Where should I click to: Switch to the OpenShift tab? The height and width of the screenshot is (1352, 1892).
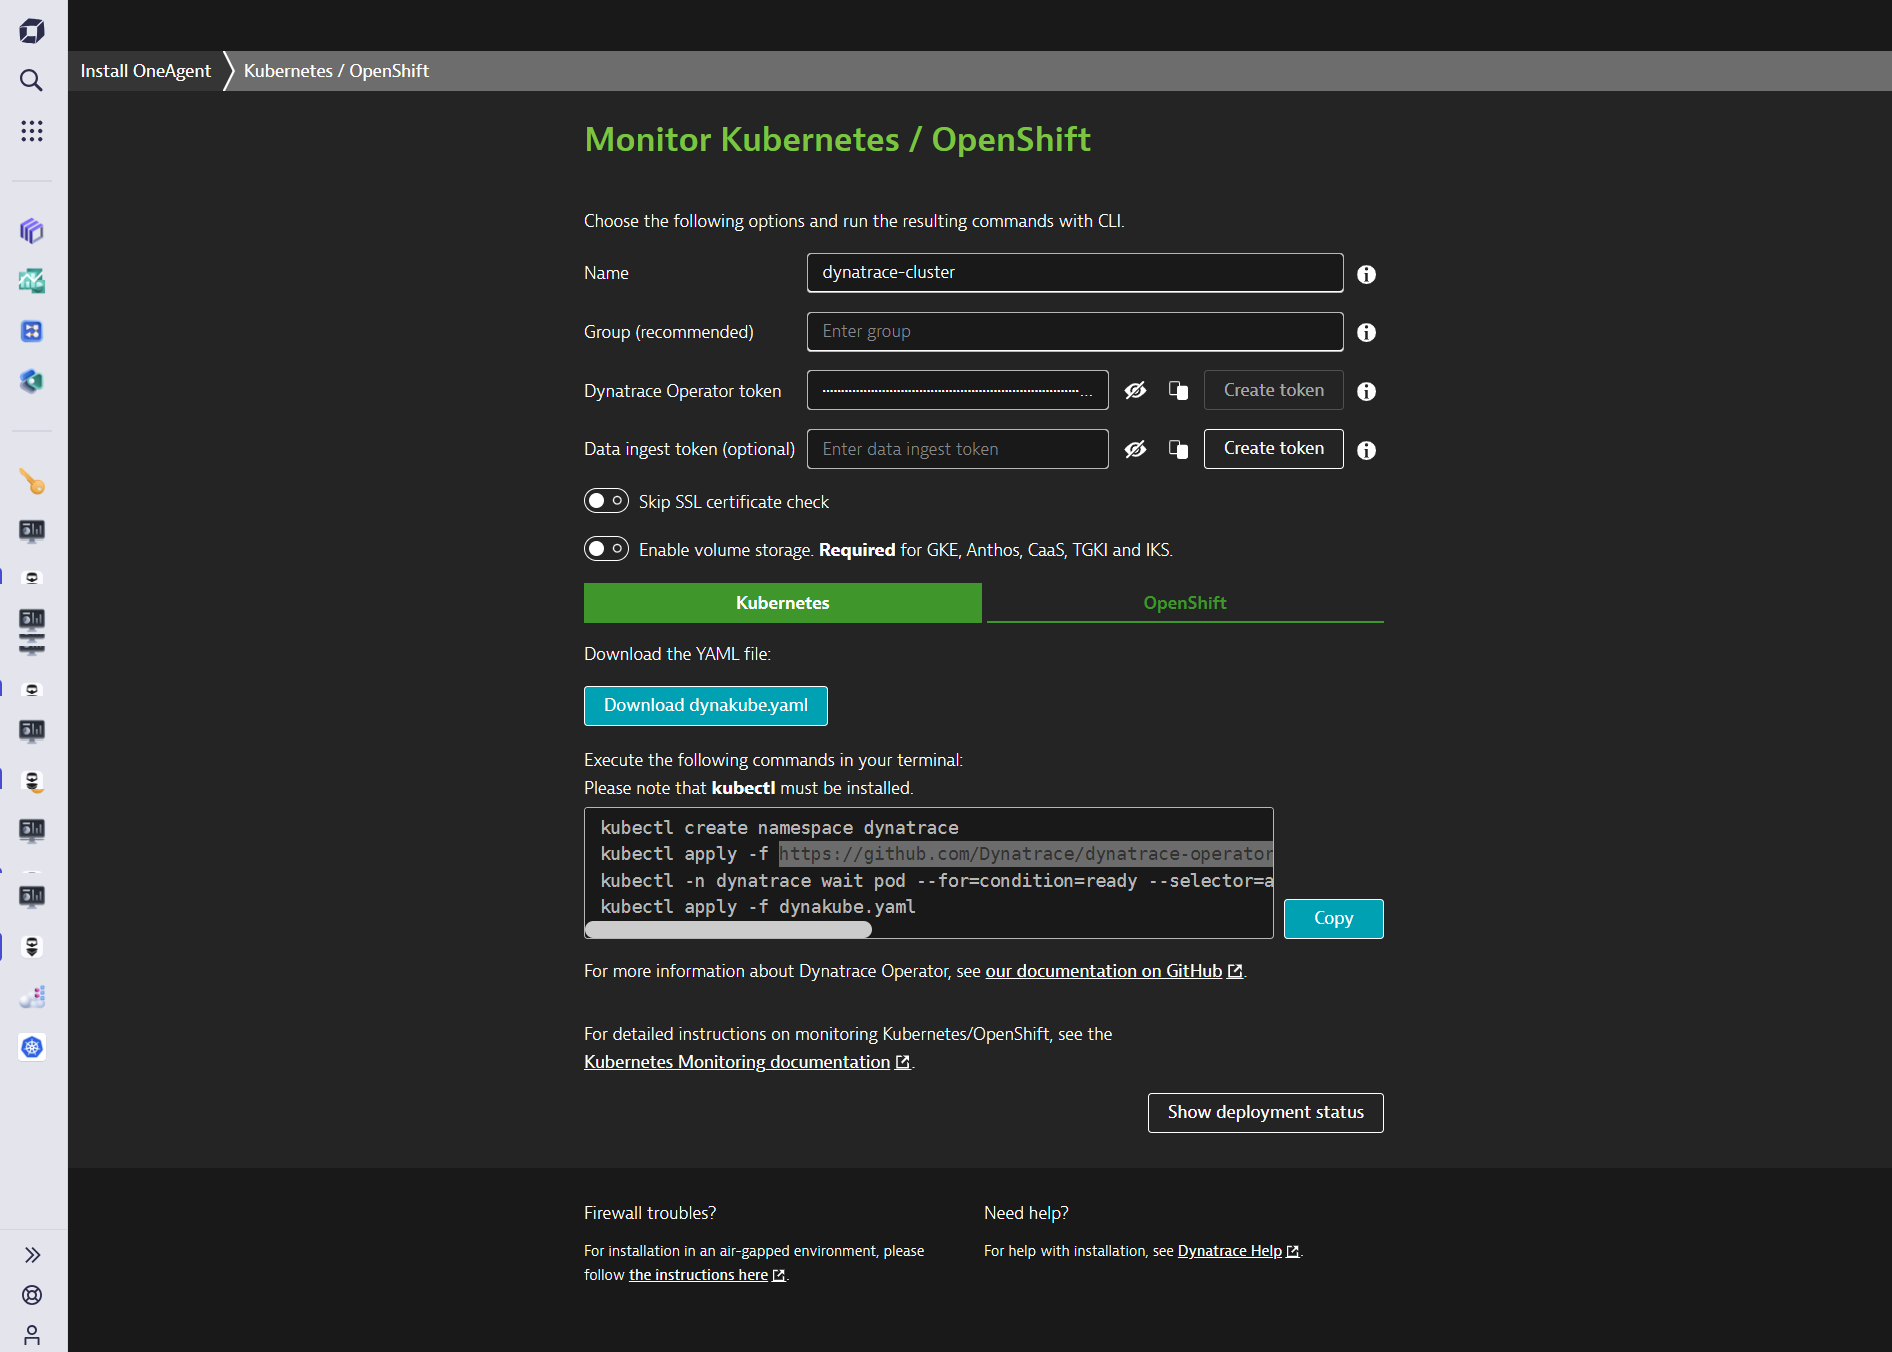click(x=1185, y=603)
